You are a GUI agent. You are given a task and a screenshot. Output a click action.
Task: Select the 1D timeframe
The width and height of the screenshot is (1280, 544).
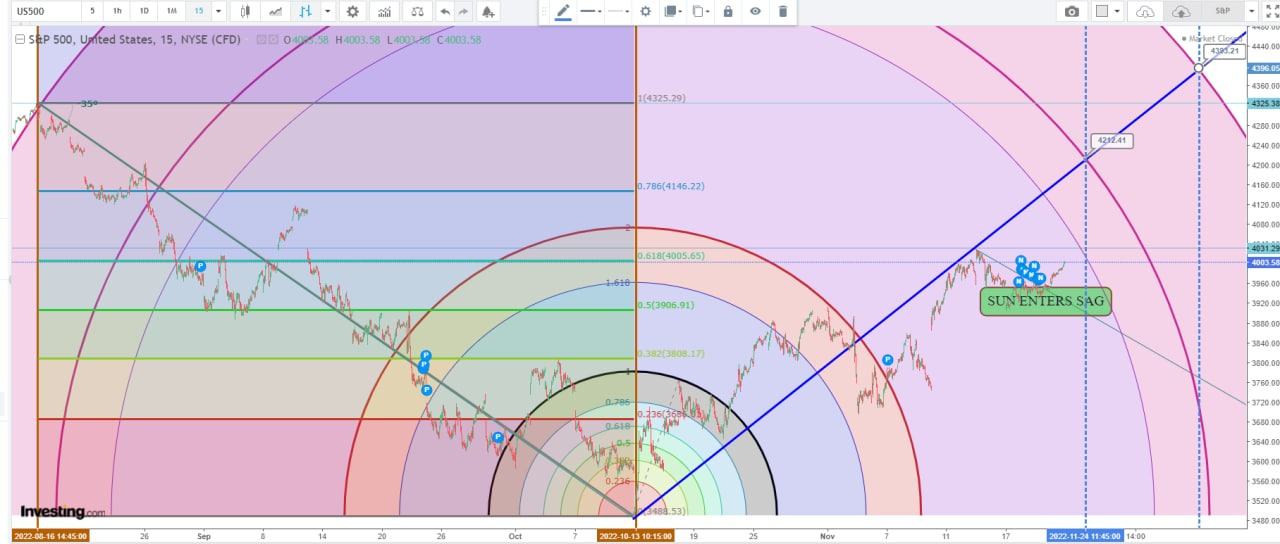(x=145, y=11)
